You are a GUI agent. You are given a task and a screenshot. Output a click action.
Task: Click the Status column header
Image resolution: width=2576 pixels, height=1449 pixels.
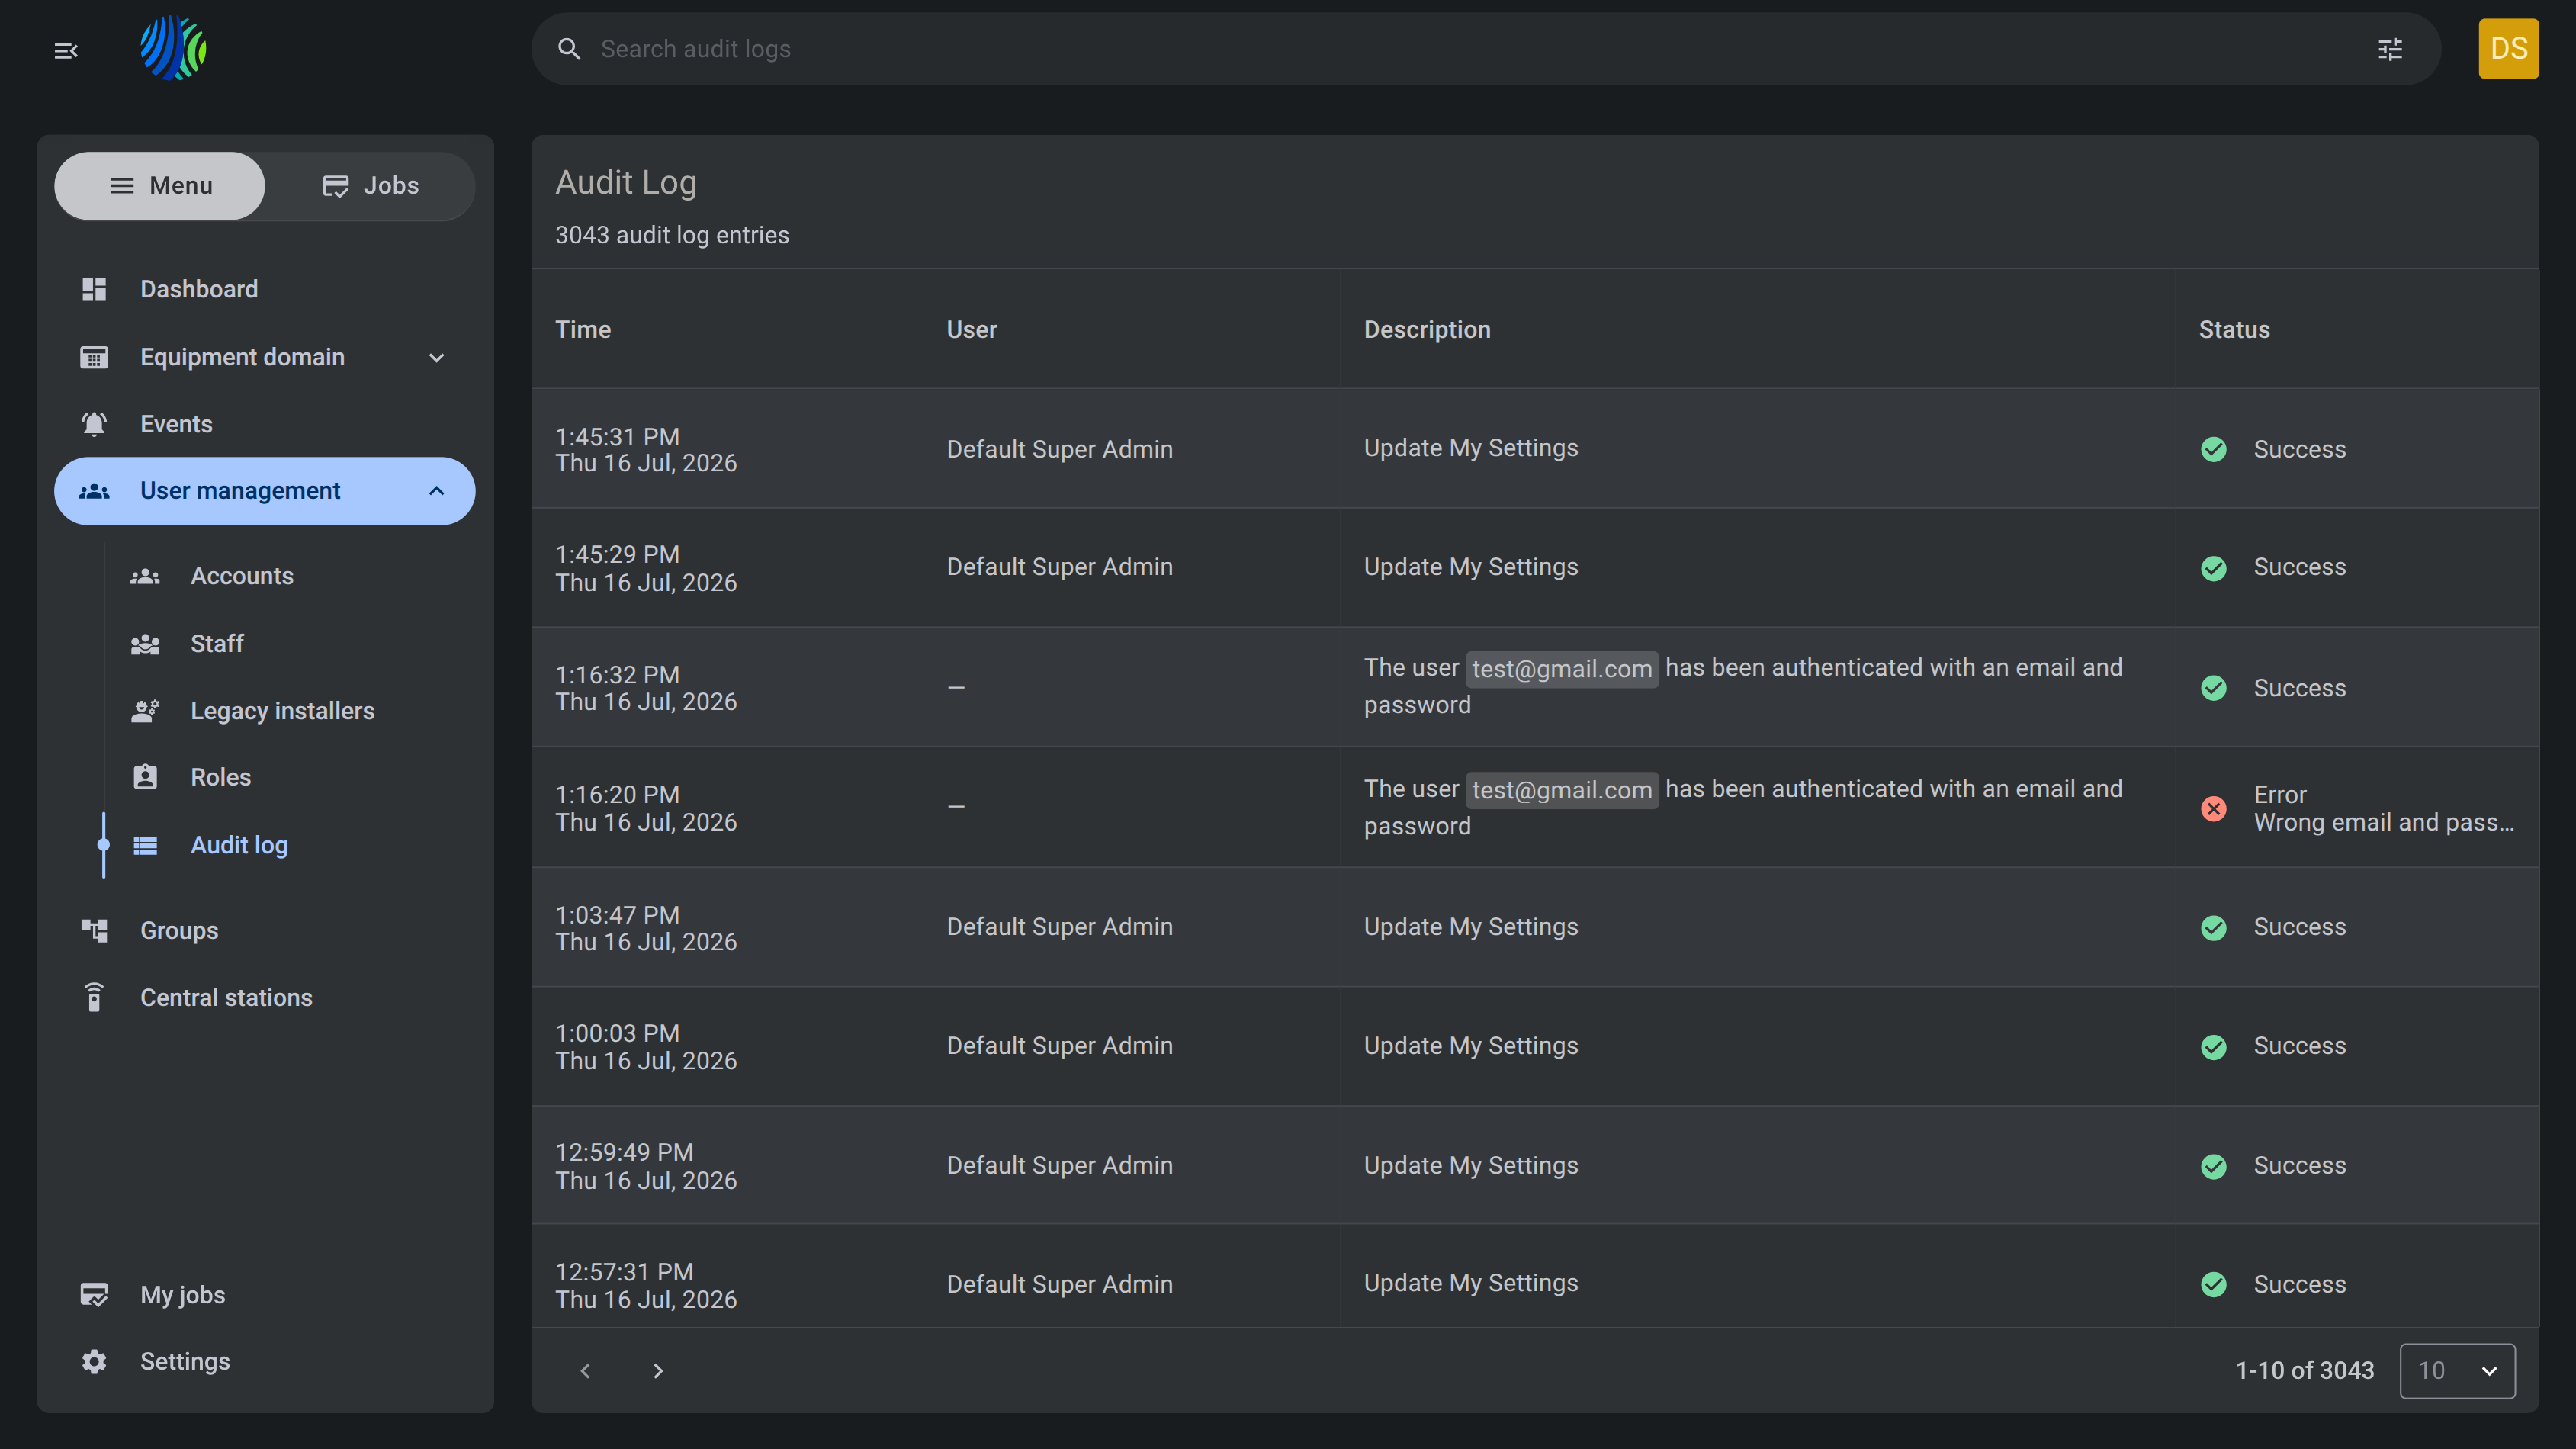(x=2234, y=330)
